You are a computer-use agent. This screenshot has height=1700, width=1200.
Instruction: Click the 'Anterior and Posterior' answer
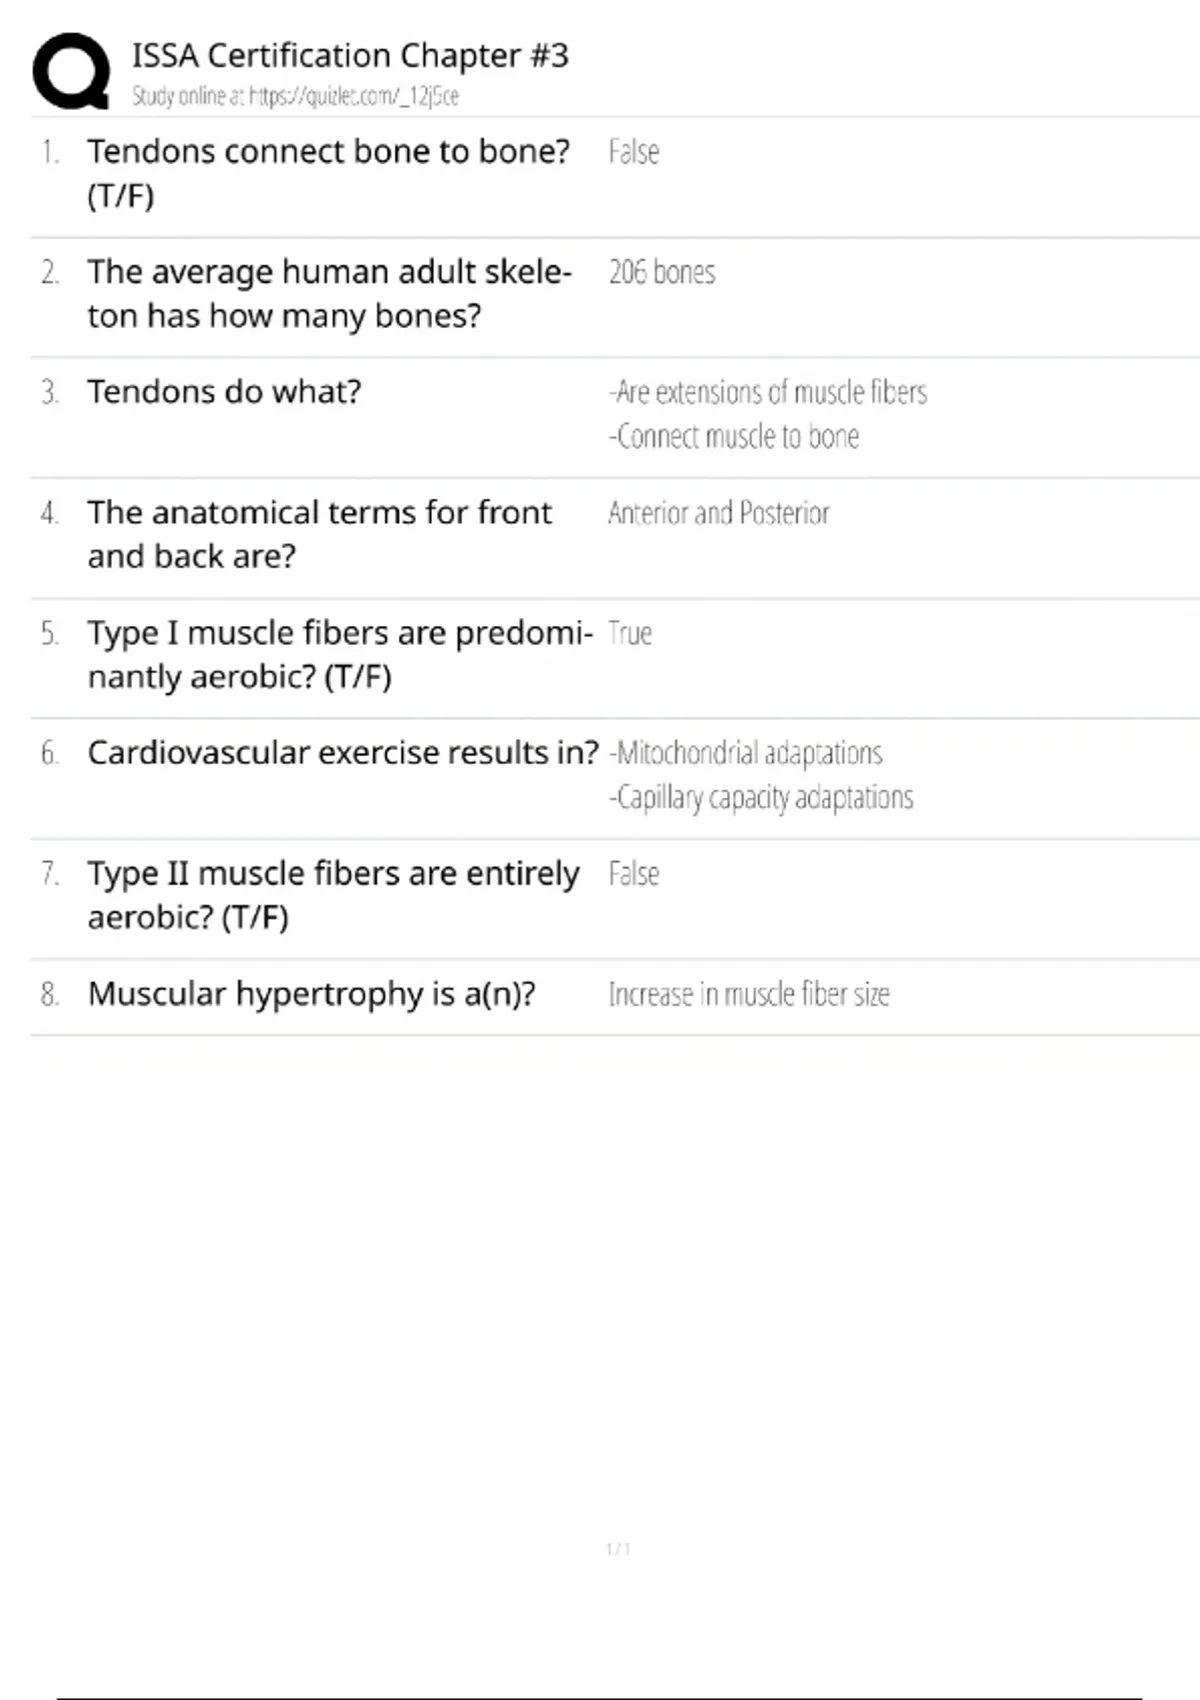pos(719,513)
